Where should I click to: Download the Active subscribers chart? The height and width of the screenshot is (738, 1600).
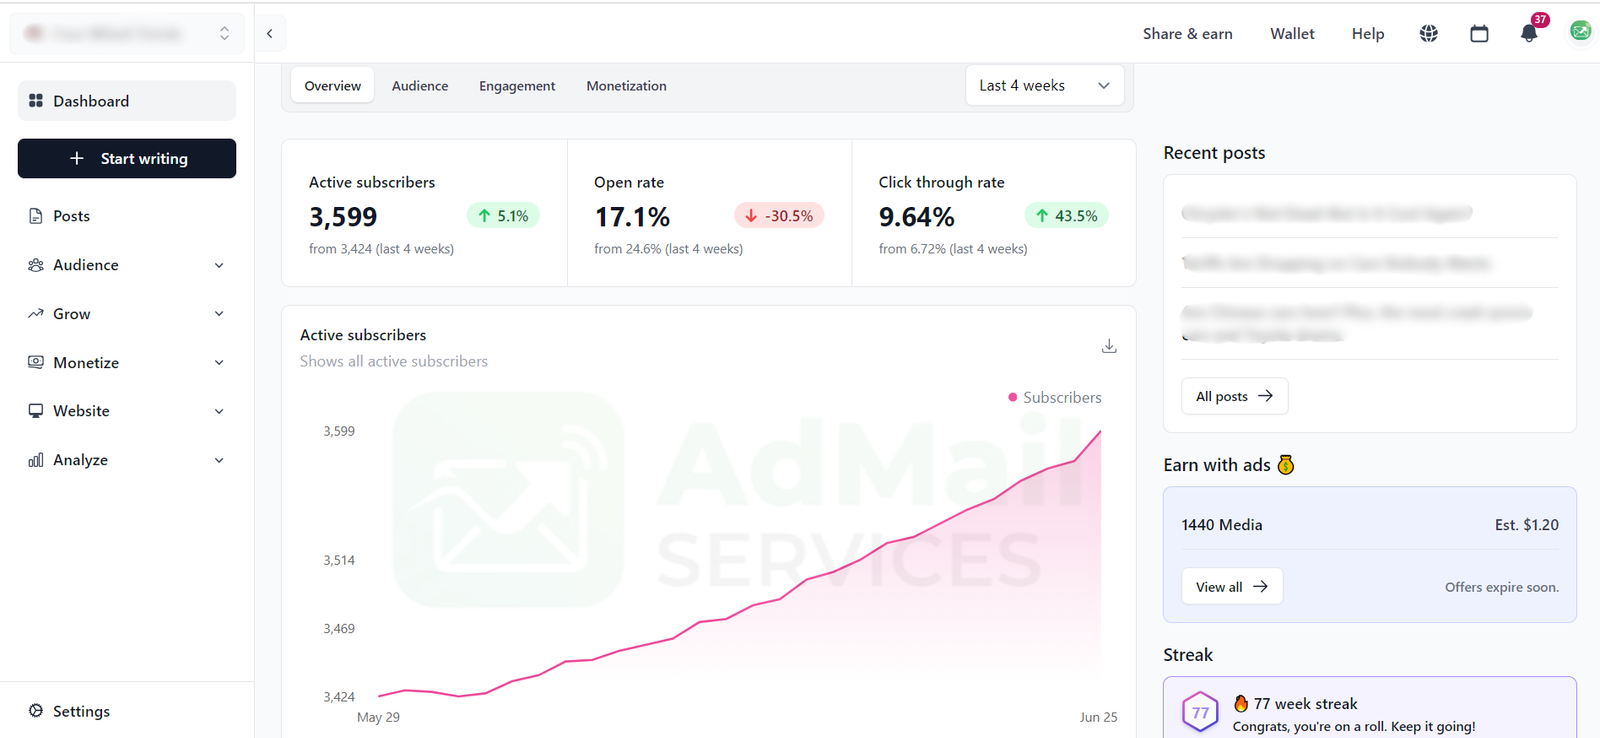point(1109,346)
